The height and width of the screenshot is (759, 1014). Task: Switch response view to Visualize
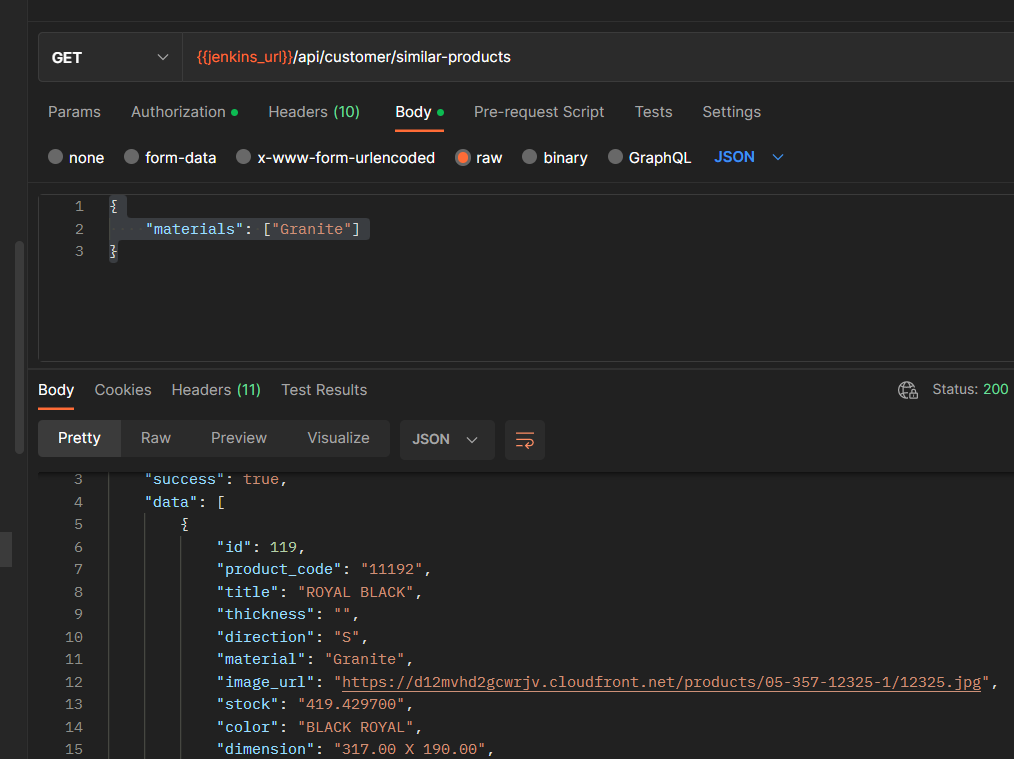click(x=338, y=438)
